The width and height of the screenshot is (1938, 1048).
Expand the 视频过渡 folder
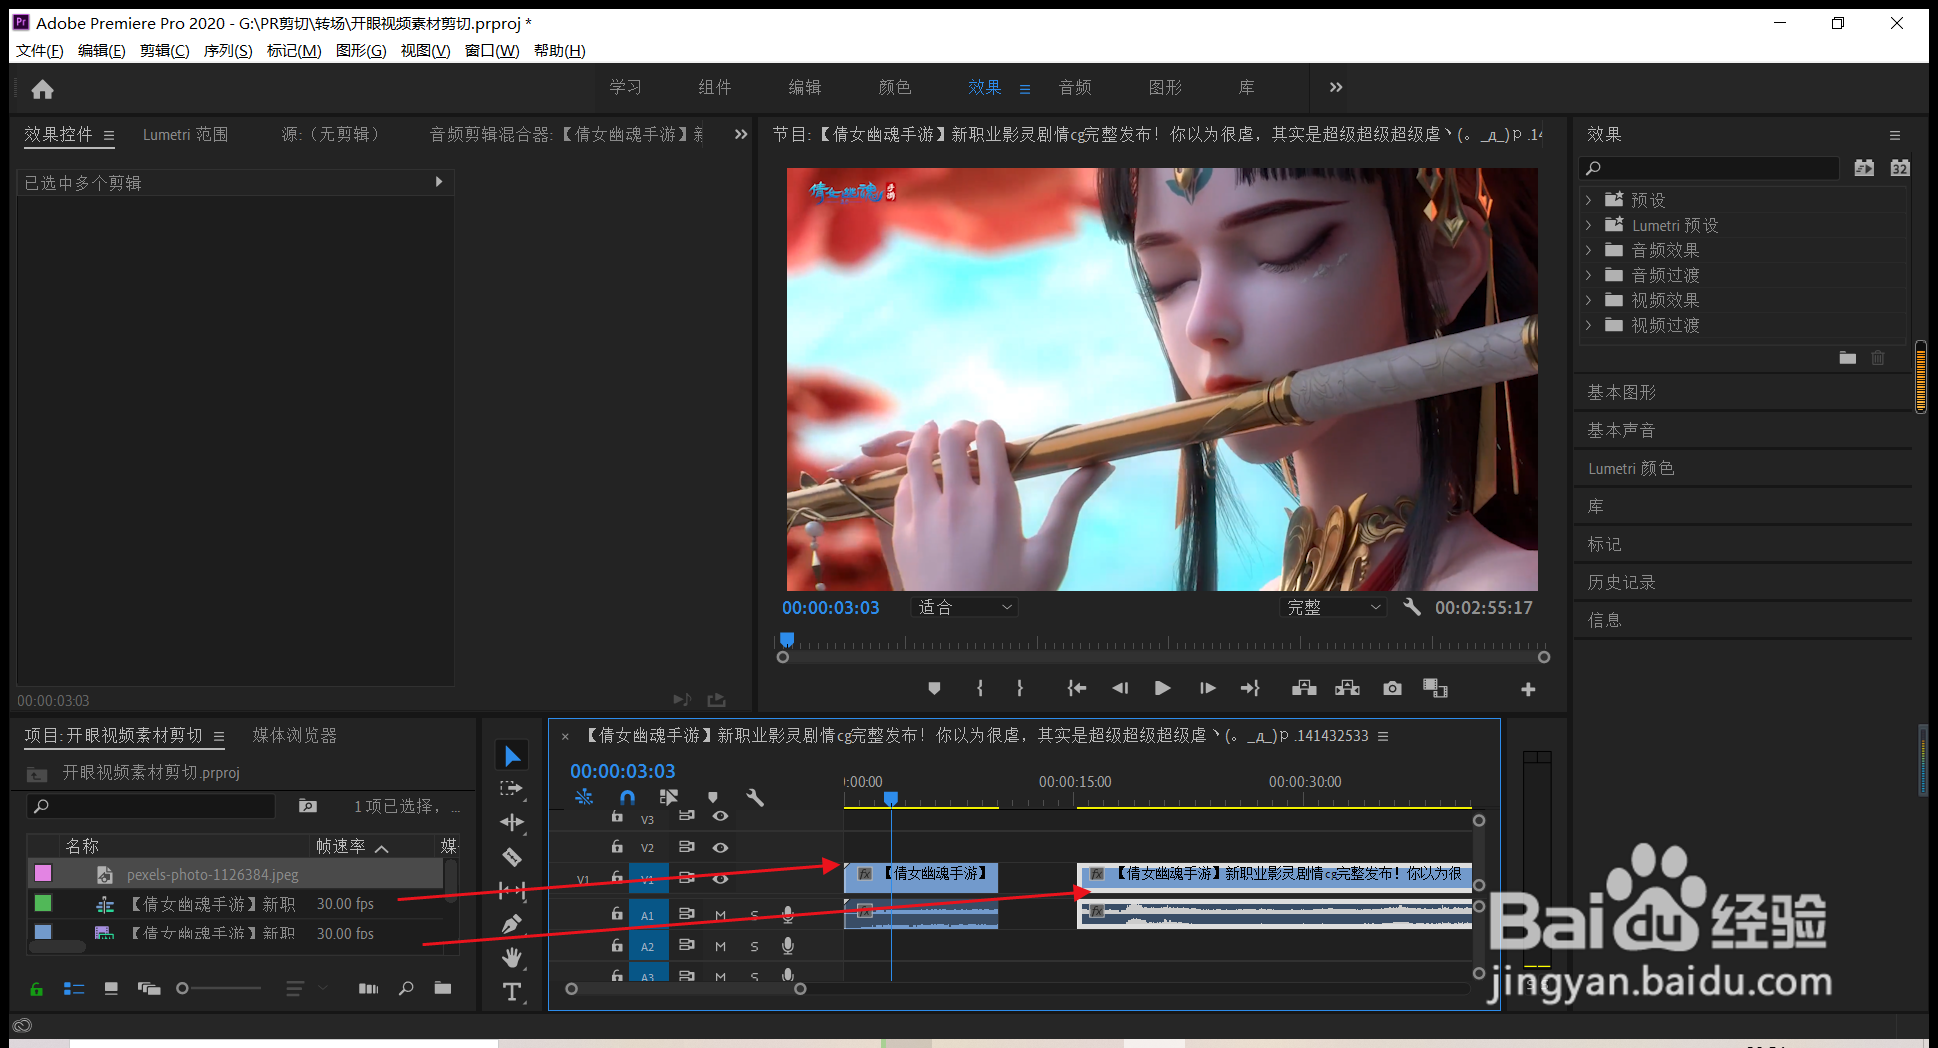[1588, 325]
